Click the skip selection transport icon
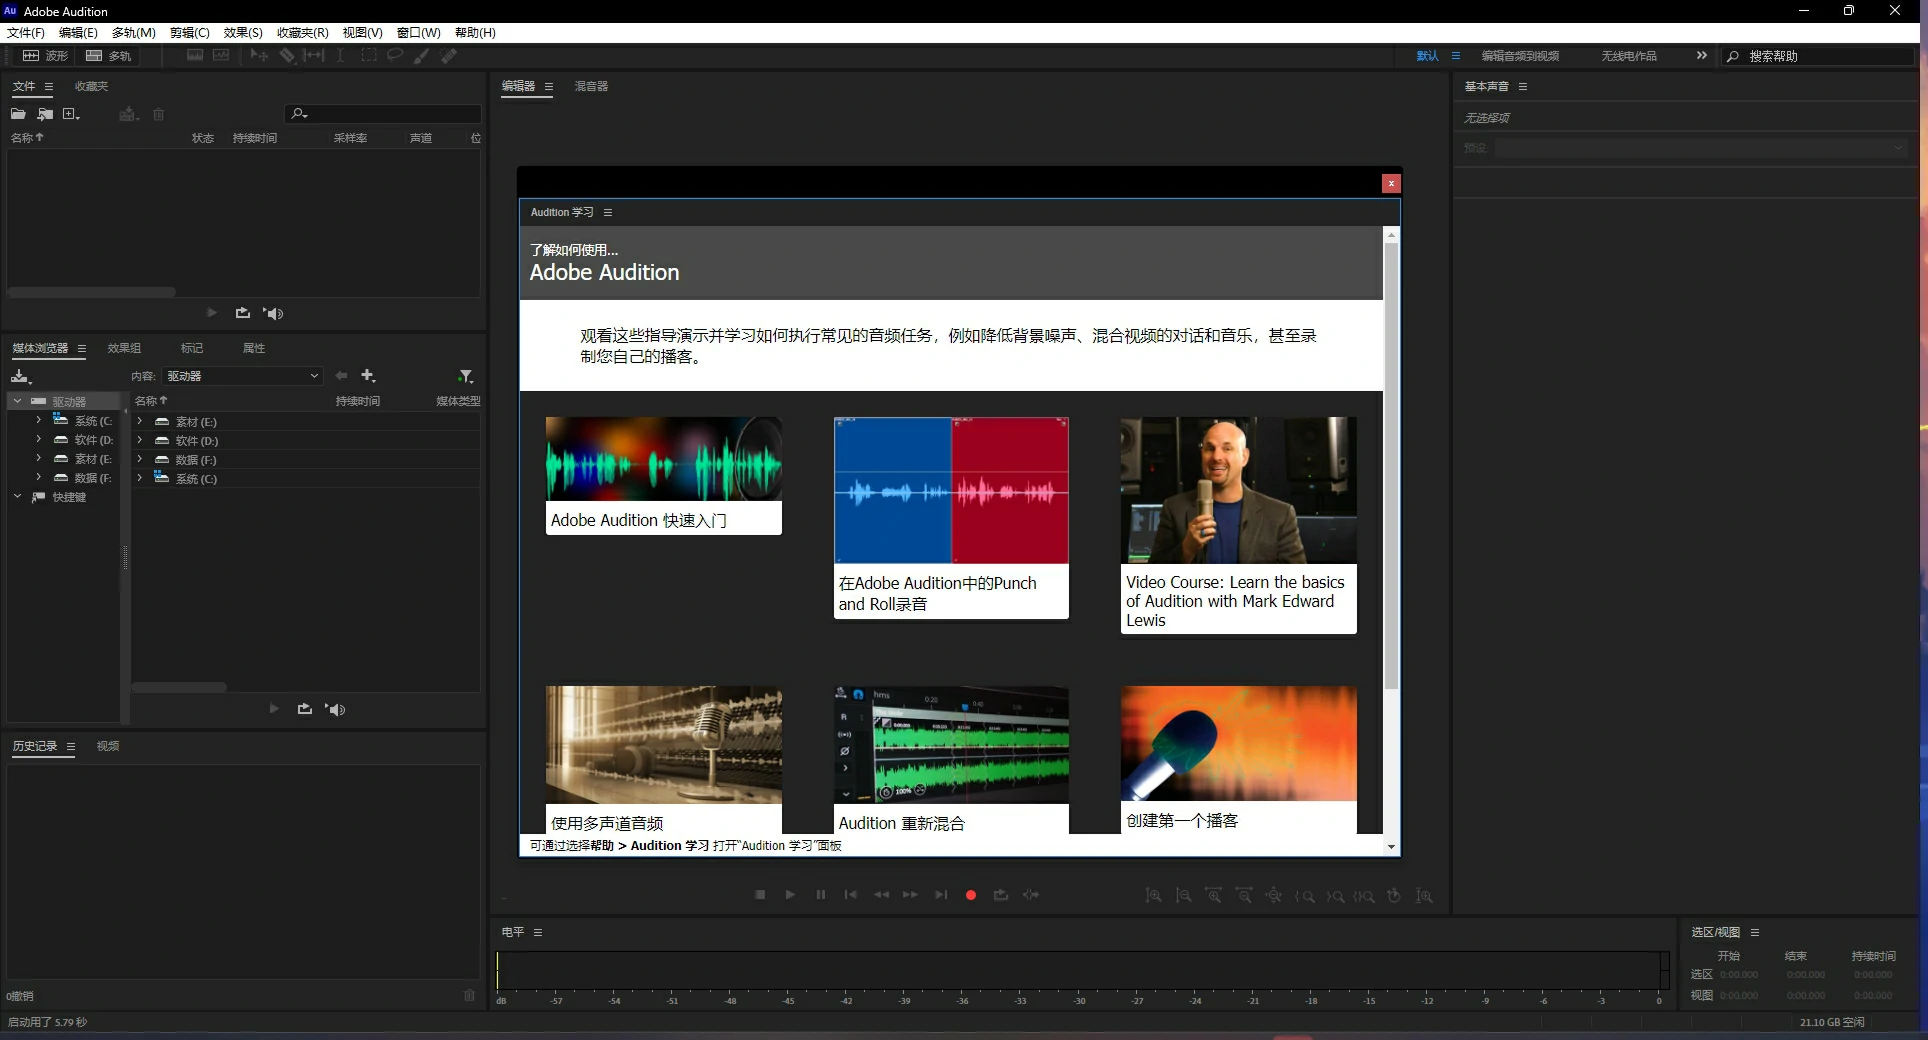1928x1040 pixels. [1031, 895]
